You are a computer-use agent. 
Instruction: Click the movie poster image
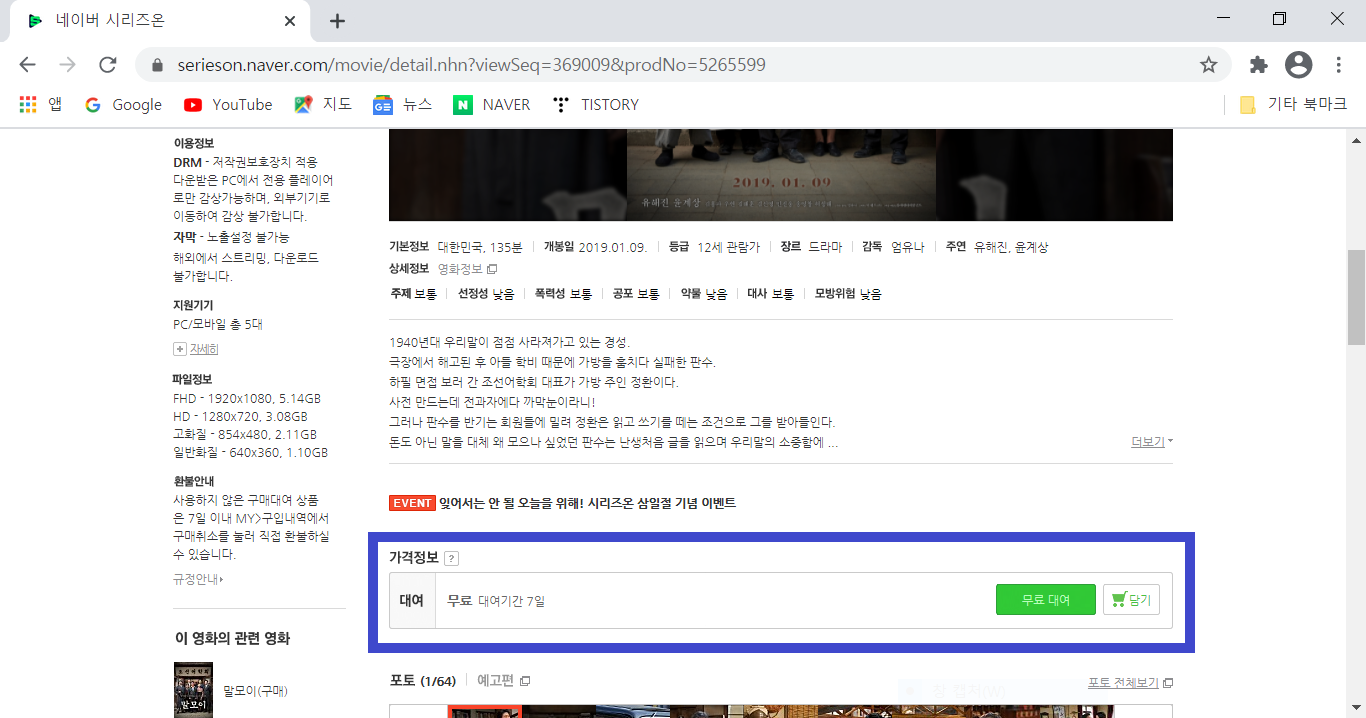click(780, 175)
